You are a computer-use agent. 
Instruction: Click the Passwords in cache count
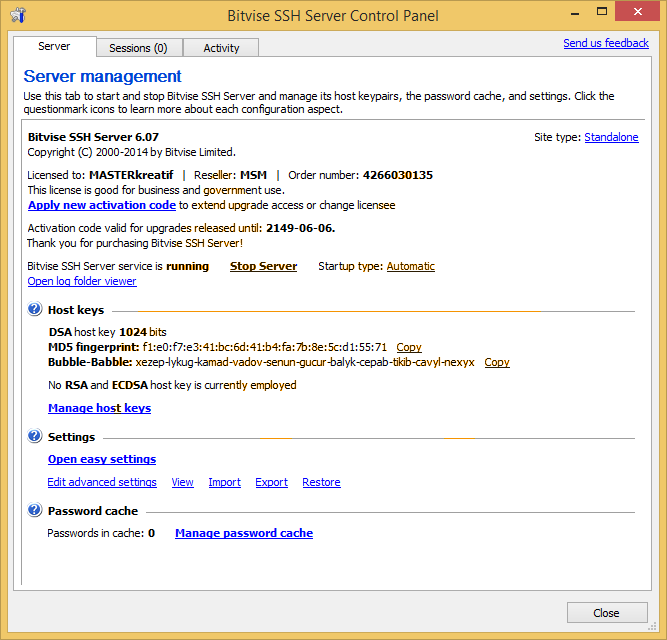151,533
